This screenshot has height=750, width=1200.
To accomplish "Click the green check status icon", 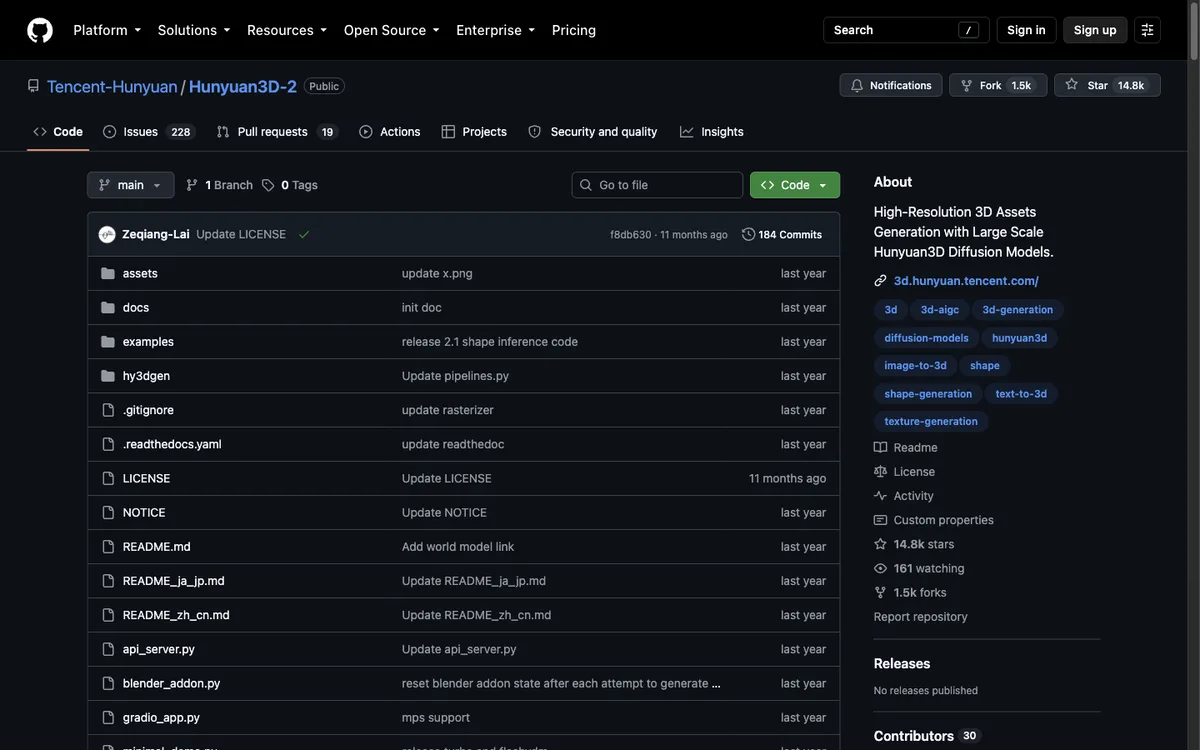I will (304, 234).
